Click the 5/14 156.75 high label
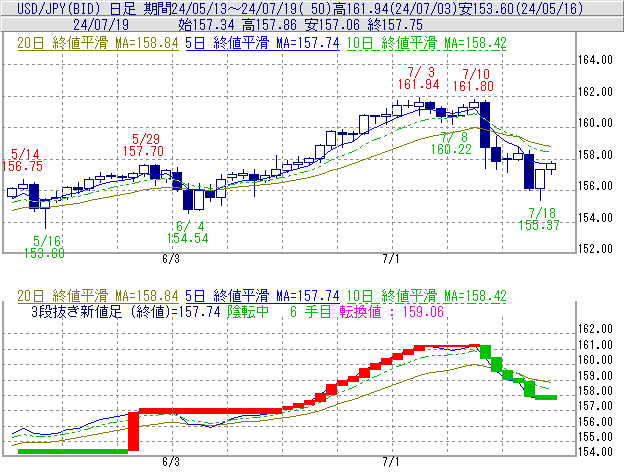The height and width of the screenshot is (475, 624). [22, 160]
